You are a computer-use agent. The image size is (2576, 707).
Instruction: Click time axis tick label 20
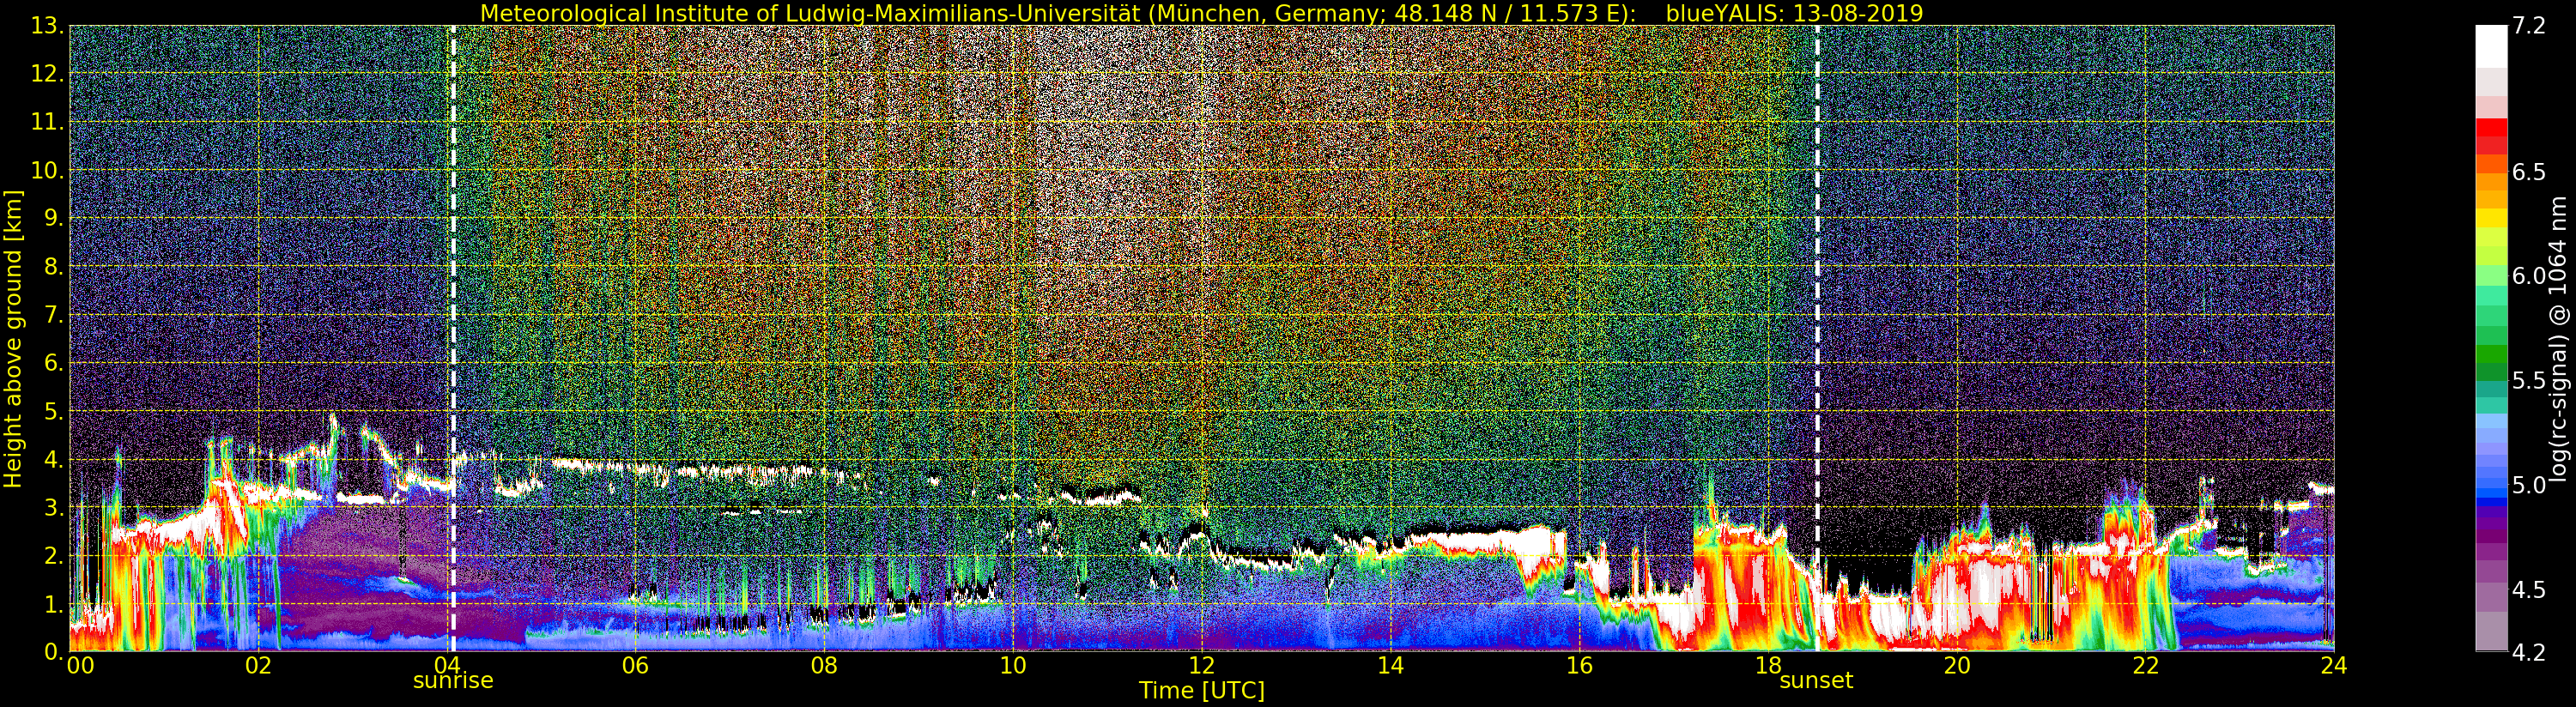(x=1957, y=666)
